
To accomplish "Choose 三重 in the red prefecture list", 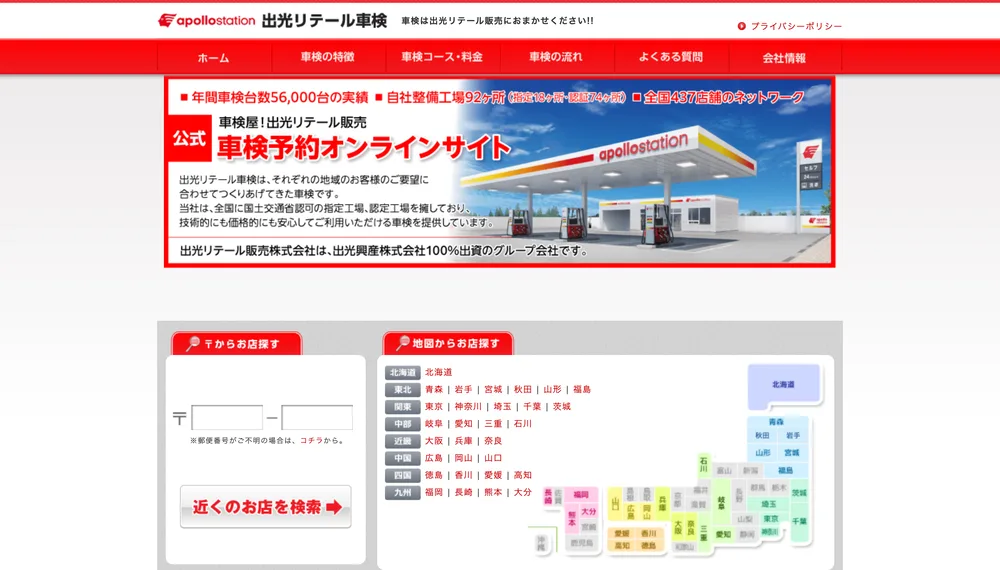I will pos(493,424).
